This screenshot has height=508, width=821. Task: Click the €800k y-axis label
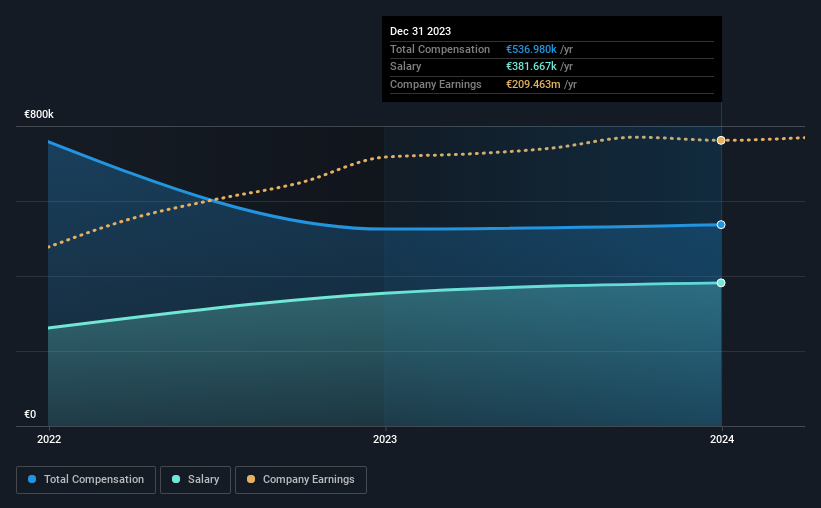tap(39, 114)
